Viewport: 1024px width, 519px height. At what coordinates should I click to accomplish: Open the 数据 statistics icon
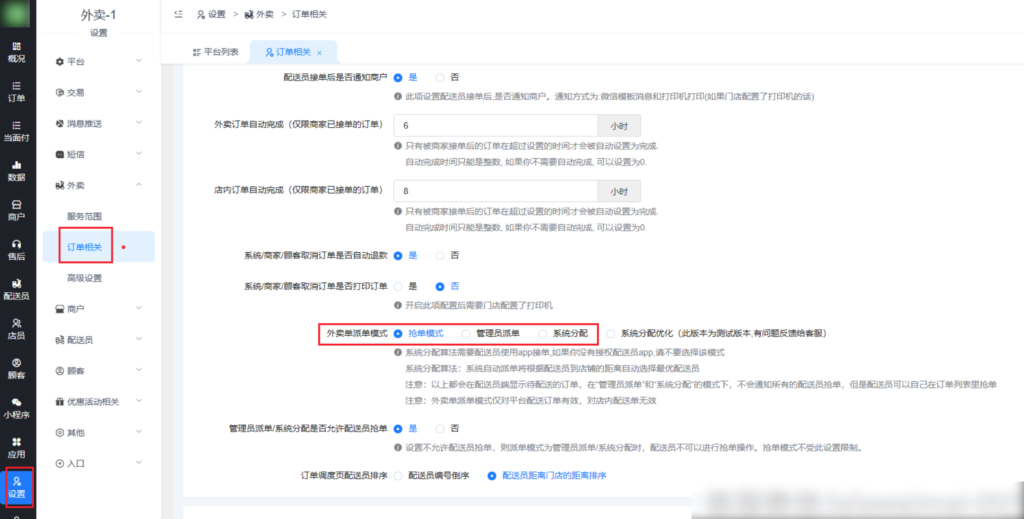click(x=16, y=165)
